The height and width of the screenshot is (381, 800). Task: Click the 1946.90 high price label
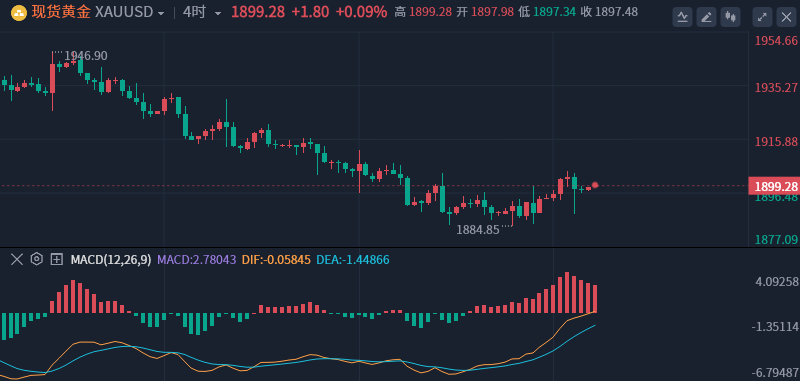tap(86, 56)
